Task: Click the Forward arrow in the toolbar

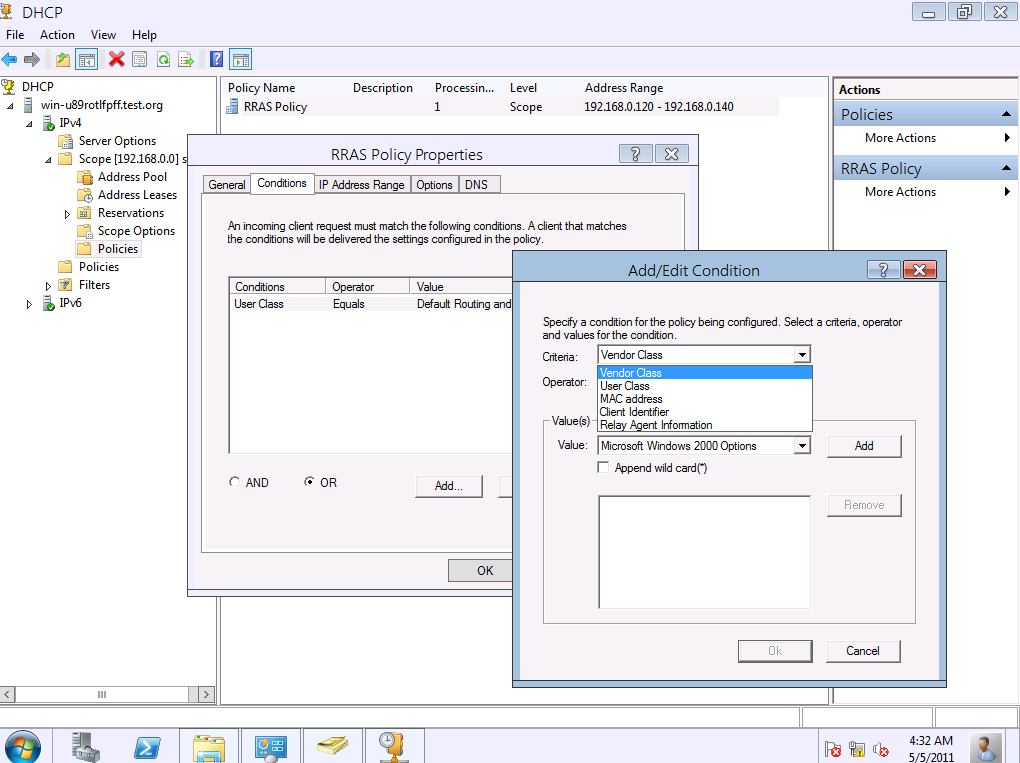Action: click(x=32, y=60)
